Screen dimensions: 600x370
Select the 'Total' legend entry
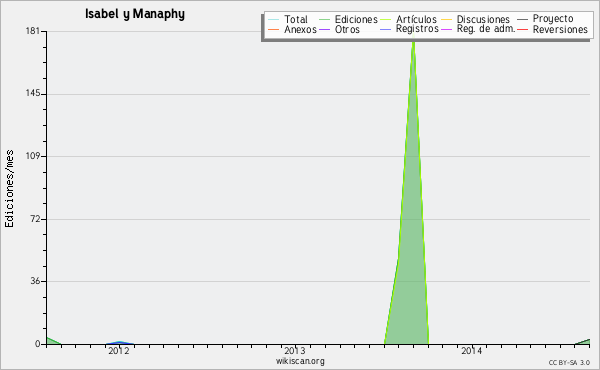[x=296, y=19]
